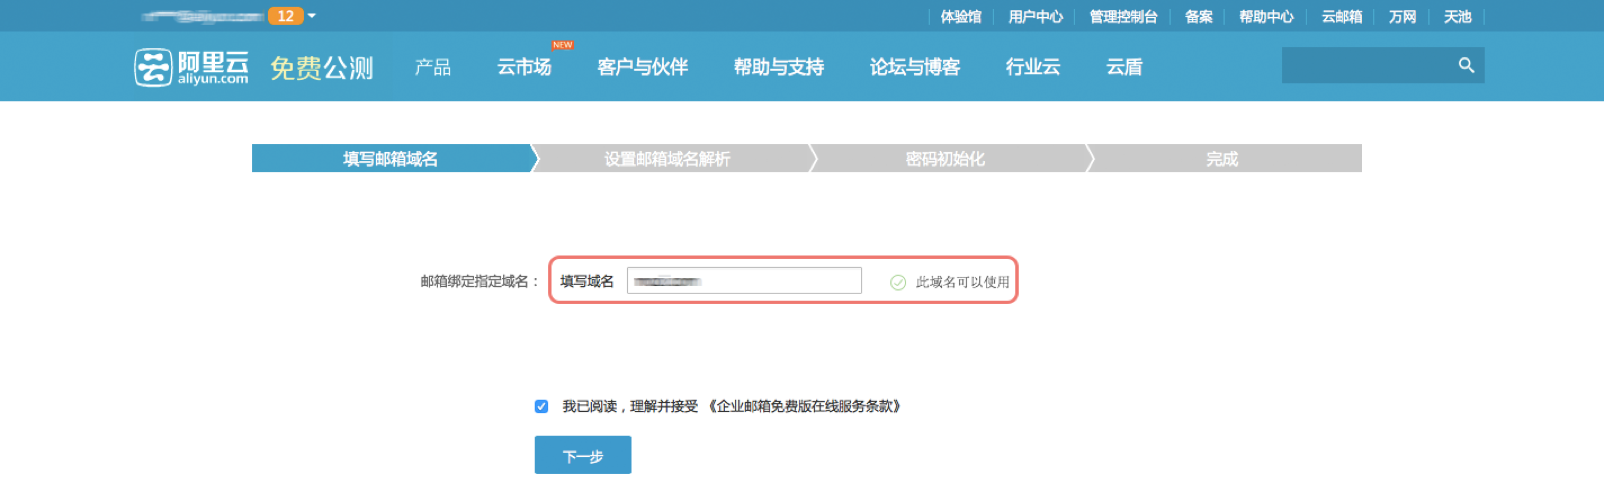Open the 云邮箱 top link
The width and height of the screenshot is (1604, 501).
pos(1341,16)
